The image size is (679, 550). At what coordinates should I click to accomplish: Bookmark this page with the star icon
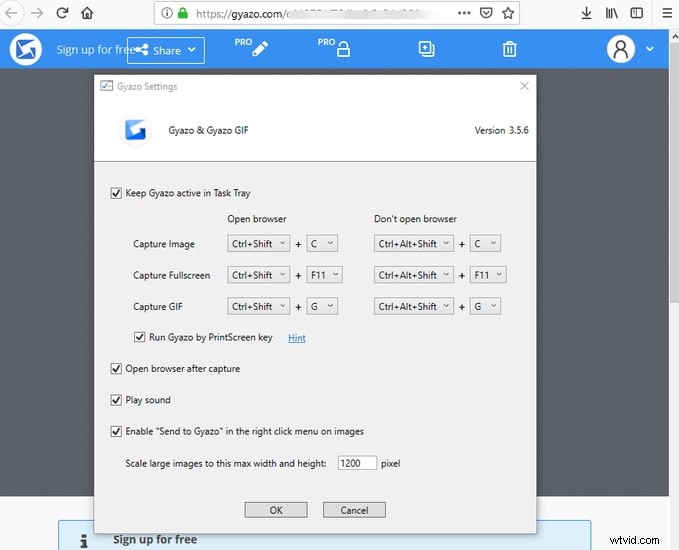point(508,13)
